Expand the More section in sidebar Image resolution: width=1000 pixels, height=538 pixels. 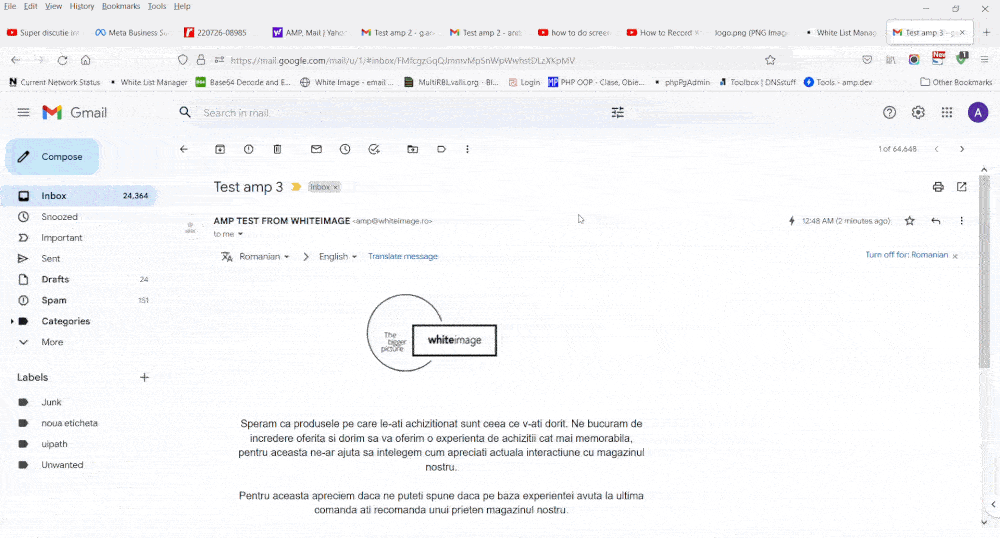click(52, 342)
